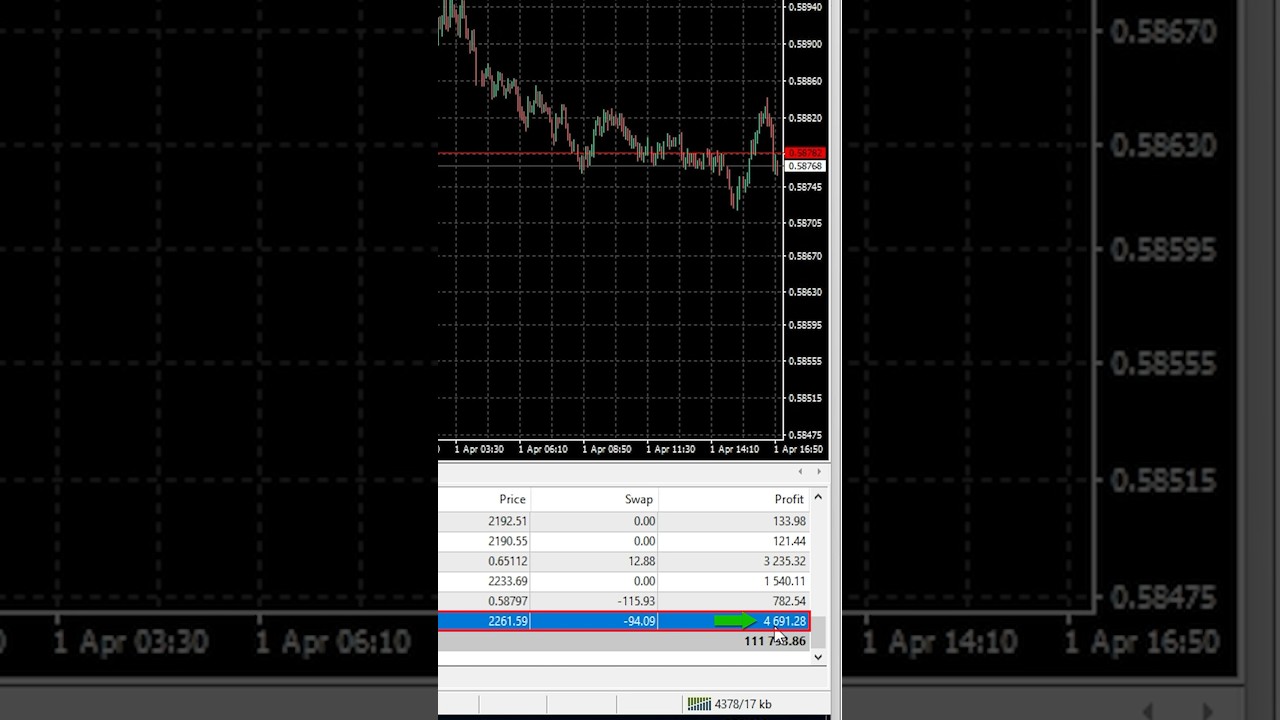The width and height of the screenshot is (1280, 720).
Task: Click the 1 Apr 08:50 time axis label
Action: coord(607,449)
